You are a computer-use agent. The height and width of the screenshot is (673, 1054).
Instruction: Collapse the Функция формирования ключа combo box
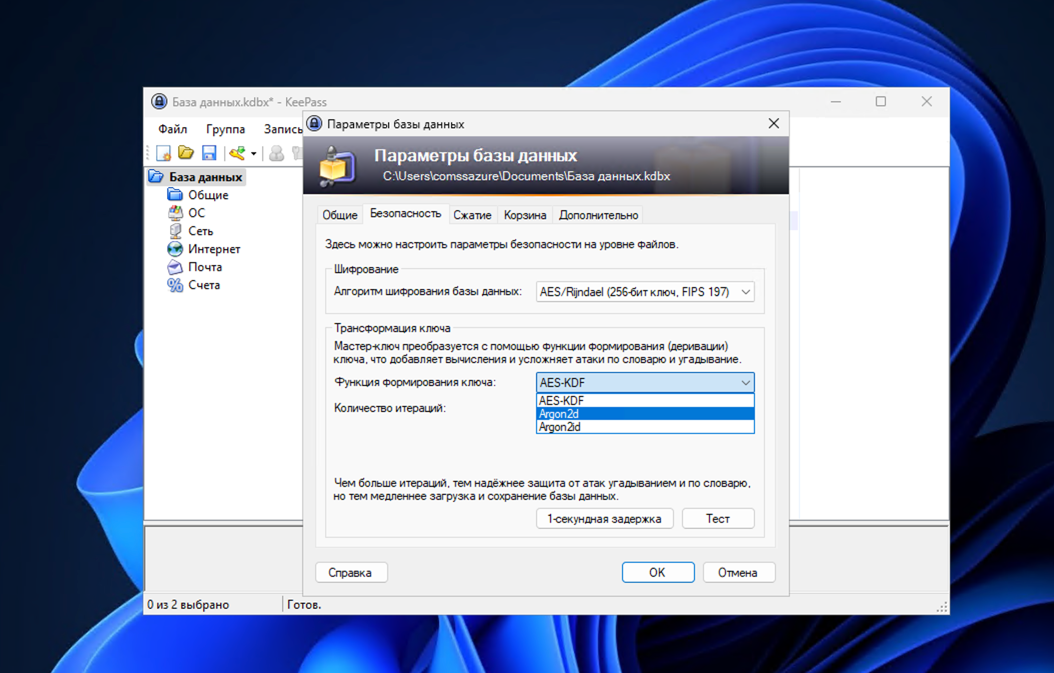click(x=645, y=383)
